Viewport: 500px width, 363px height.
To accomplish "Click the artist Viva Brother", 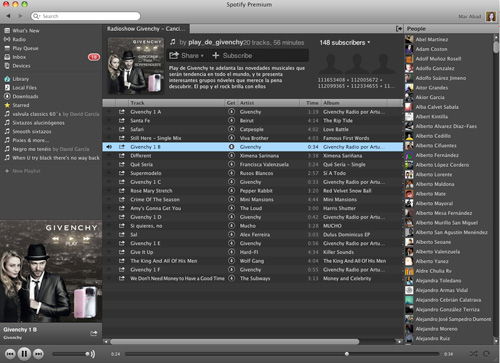I will coord(254,138).
